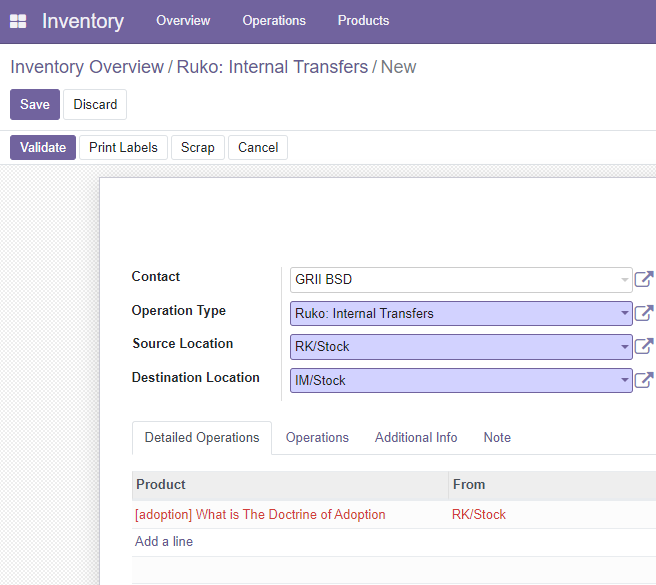Click the Print Labels button
Image resolution: width=656 pixels, height=585 pixels.
(123, 147)
